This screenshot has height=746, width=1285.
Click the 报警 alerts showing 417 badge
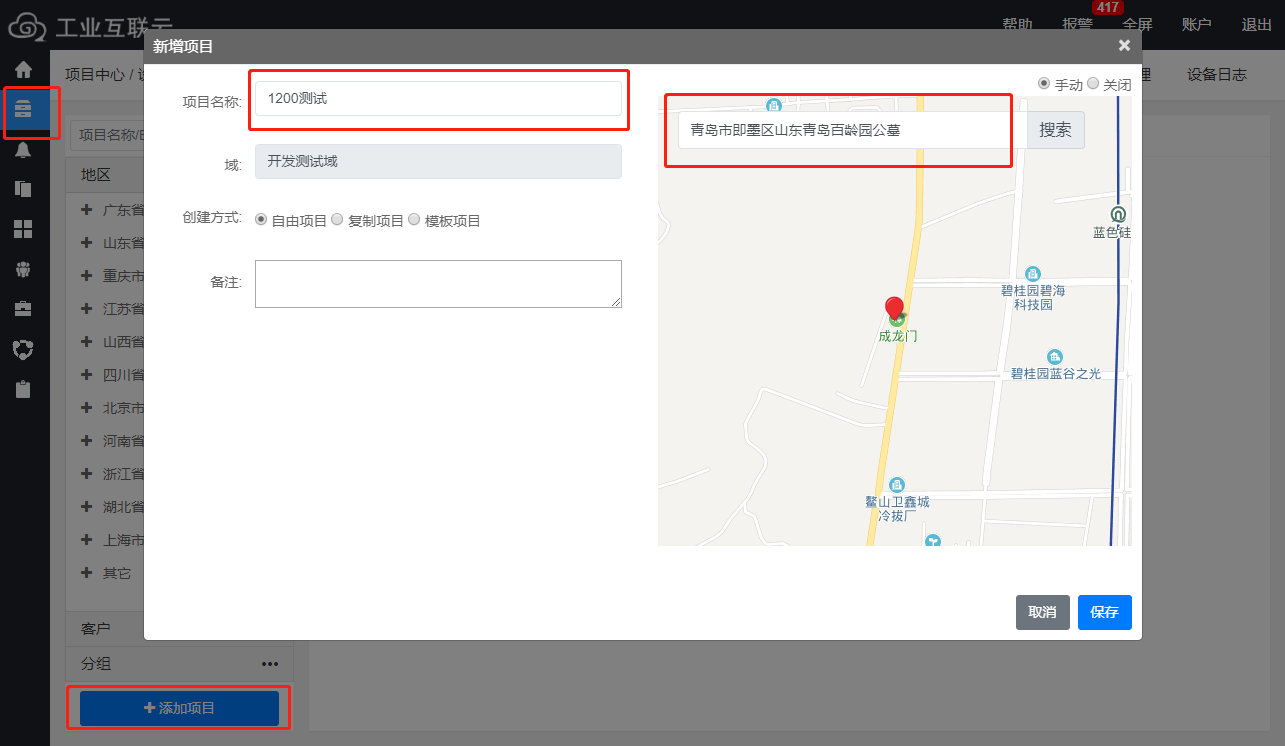1077,24
